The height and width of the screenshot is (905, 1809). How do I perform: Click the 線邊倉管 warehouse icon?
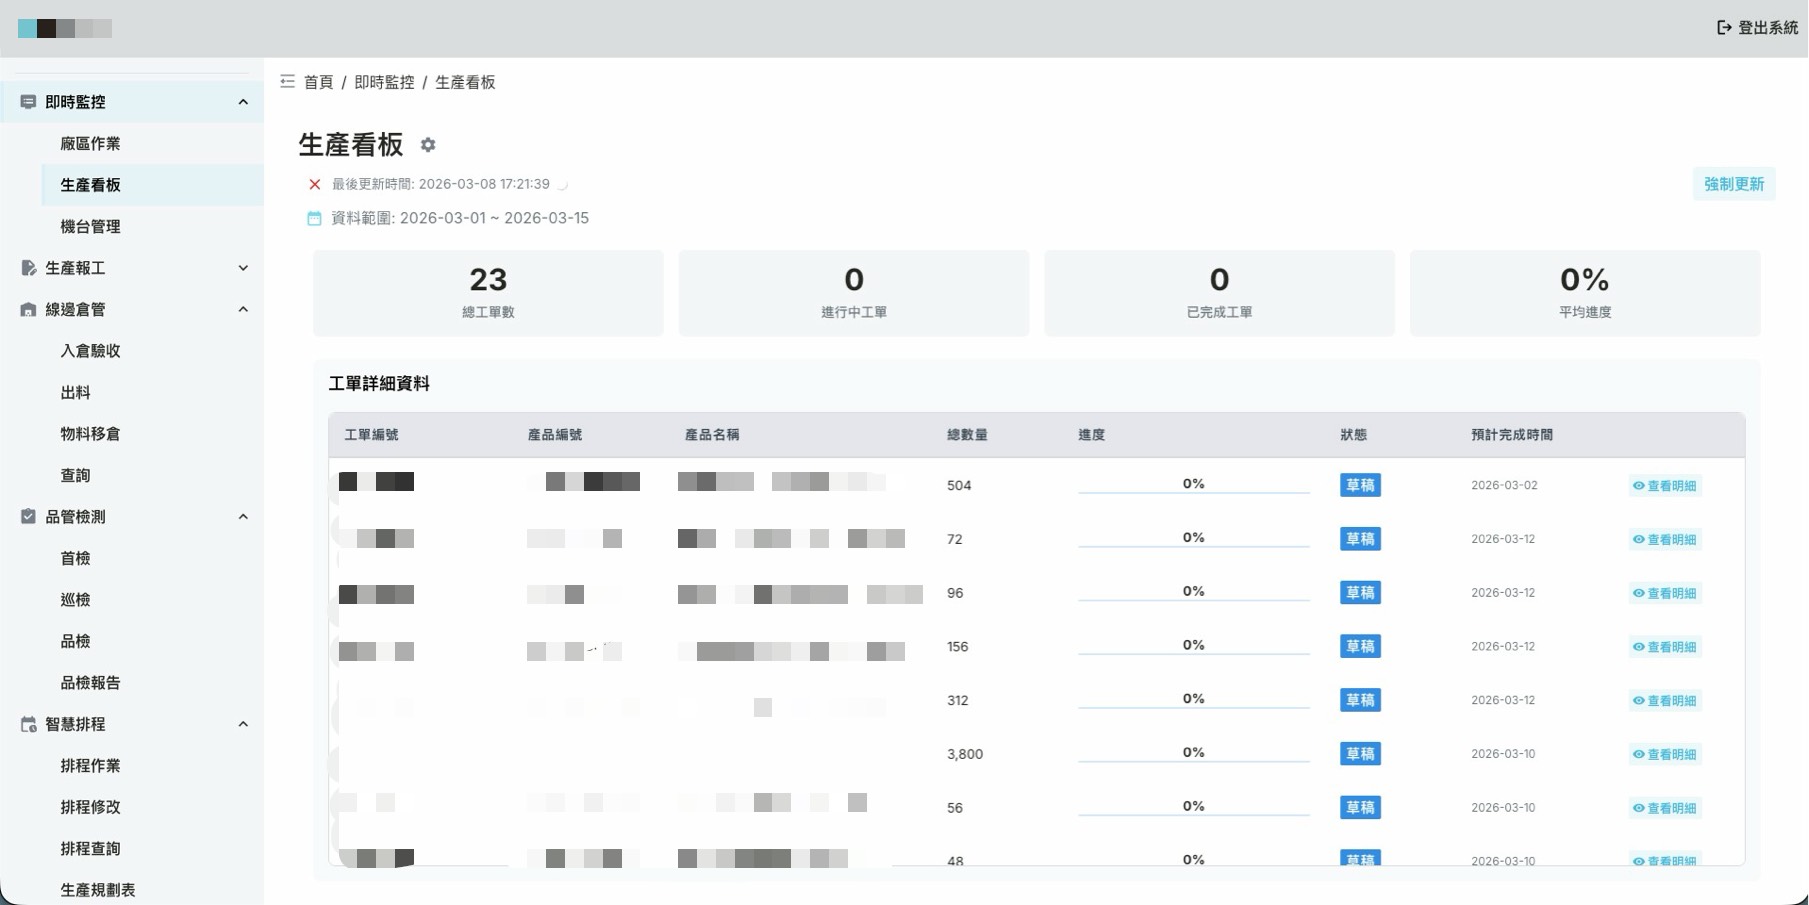click(x=28, y=310)
